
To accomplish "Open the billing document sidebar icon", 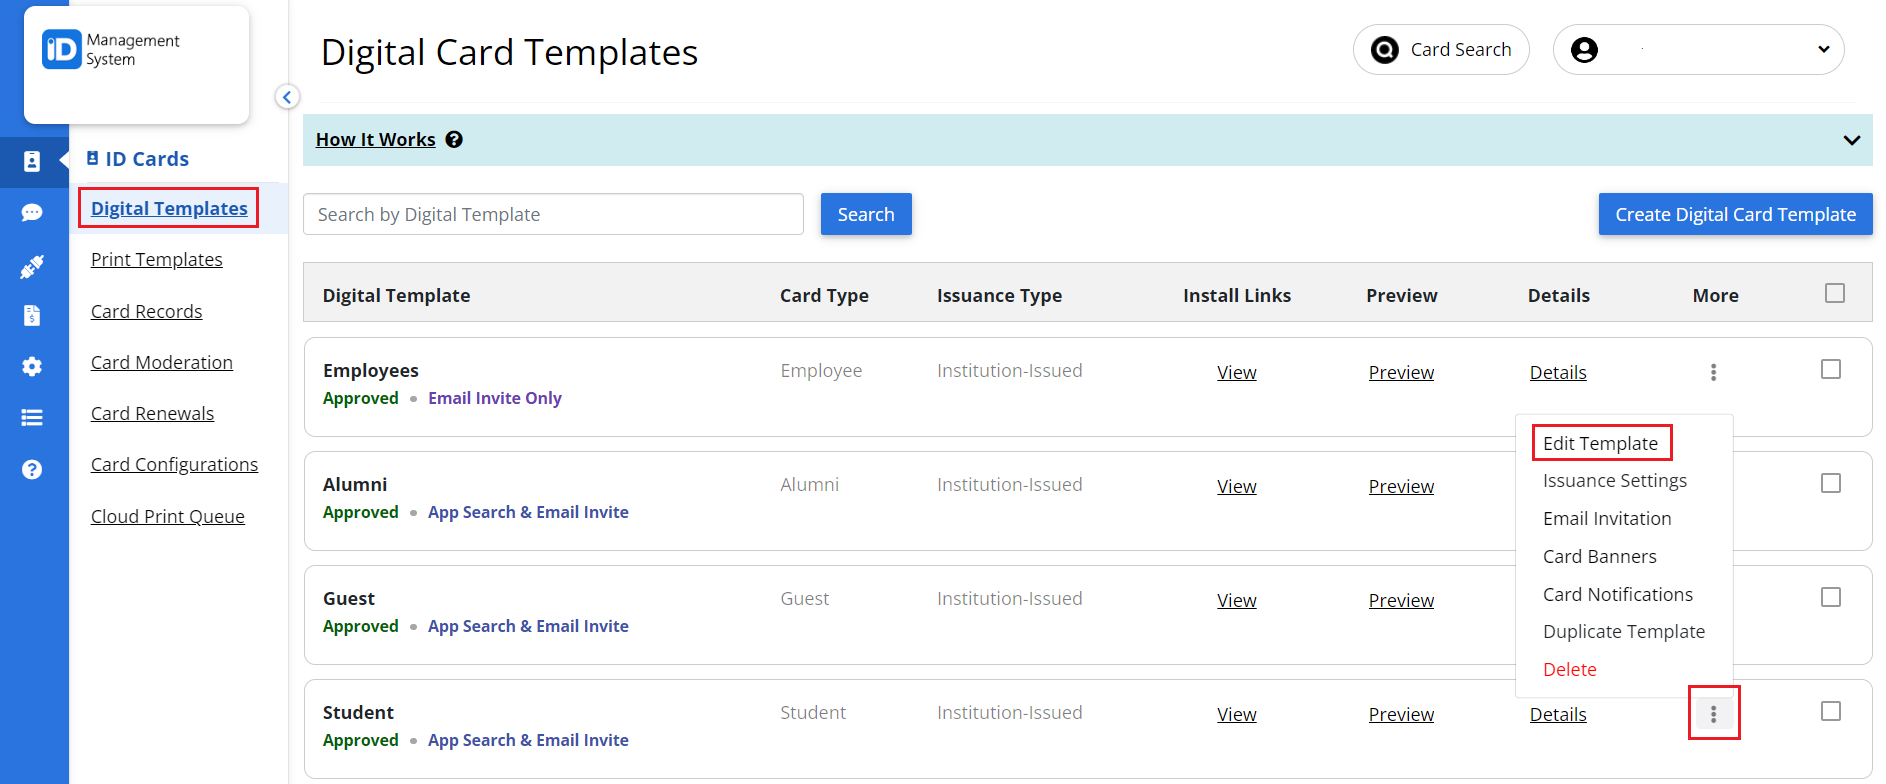I will click(32, 316).
